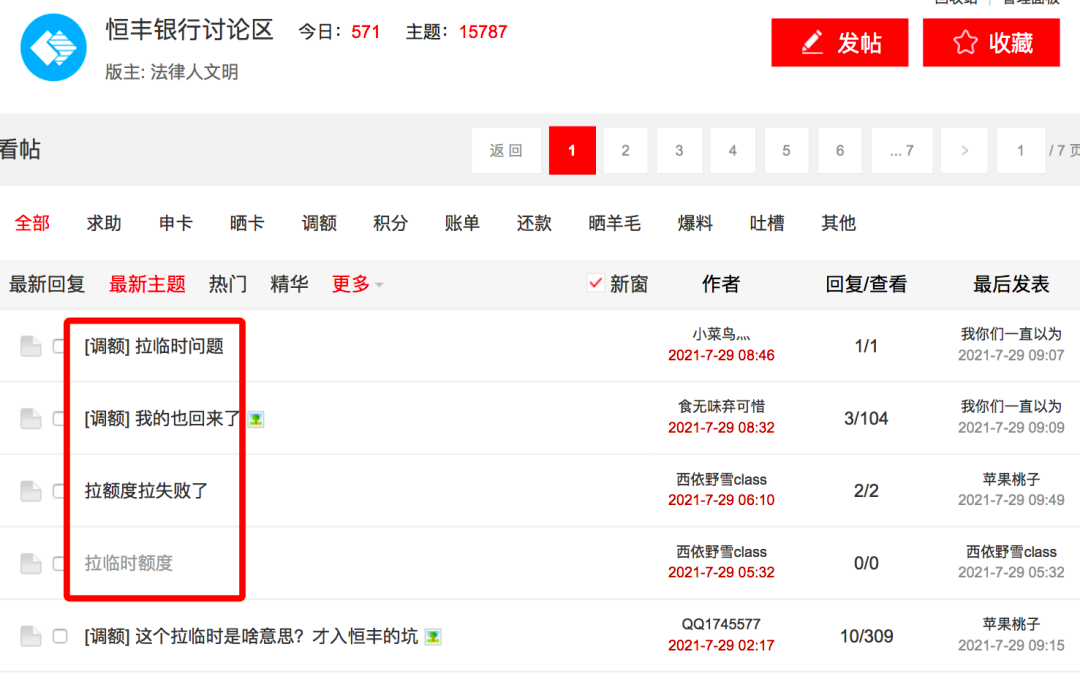Select the 账单 category tab

coord(462,223)
